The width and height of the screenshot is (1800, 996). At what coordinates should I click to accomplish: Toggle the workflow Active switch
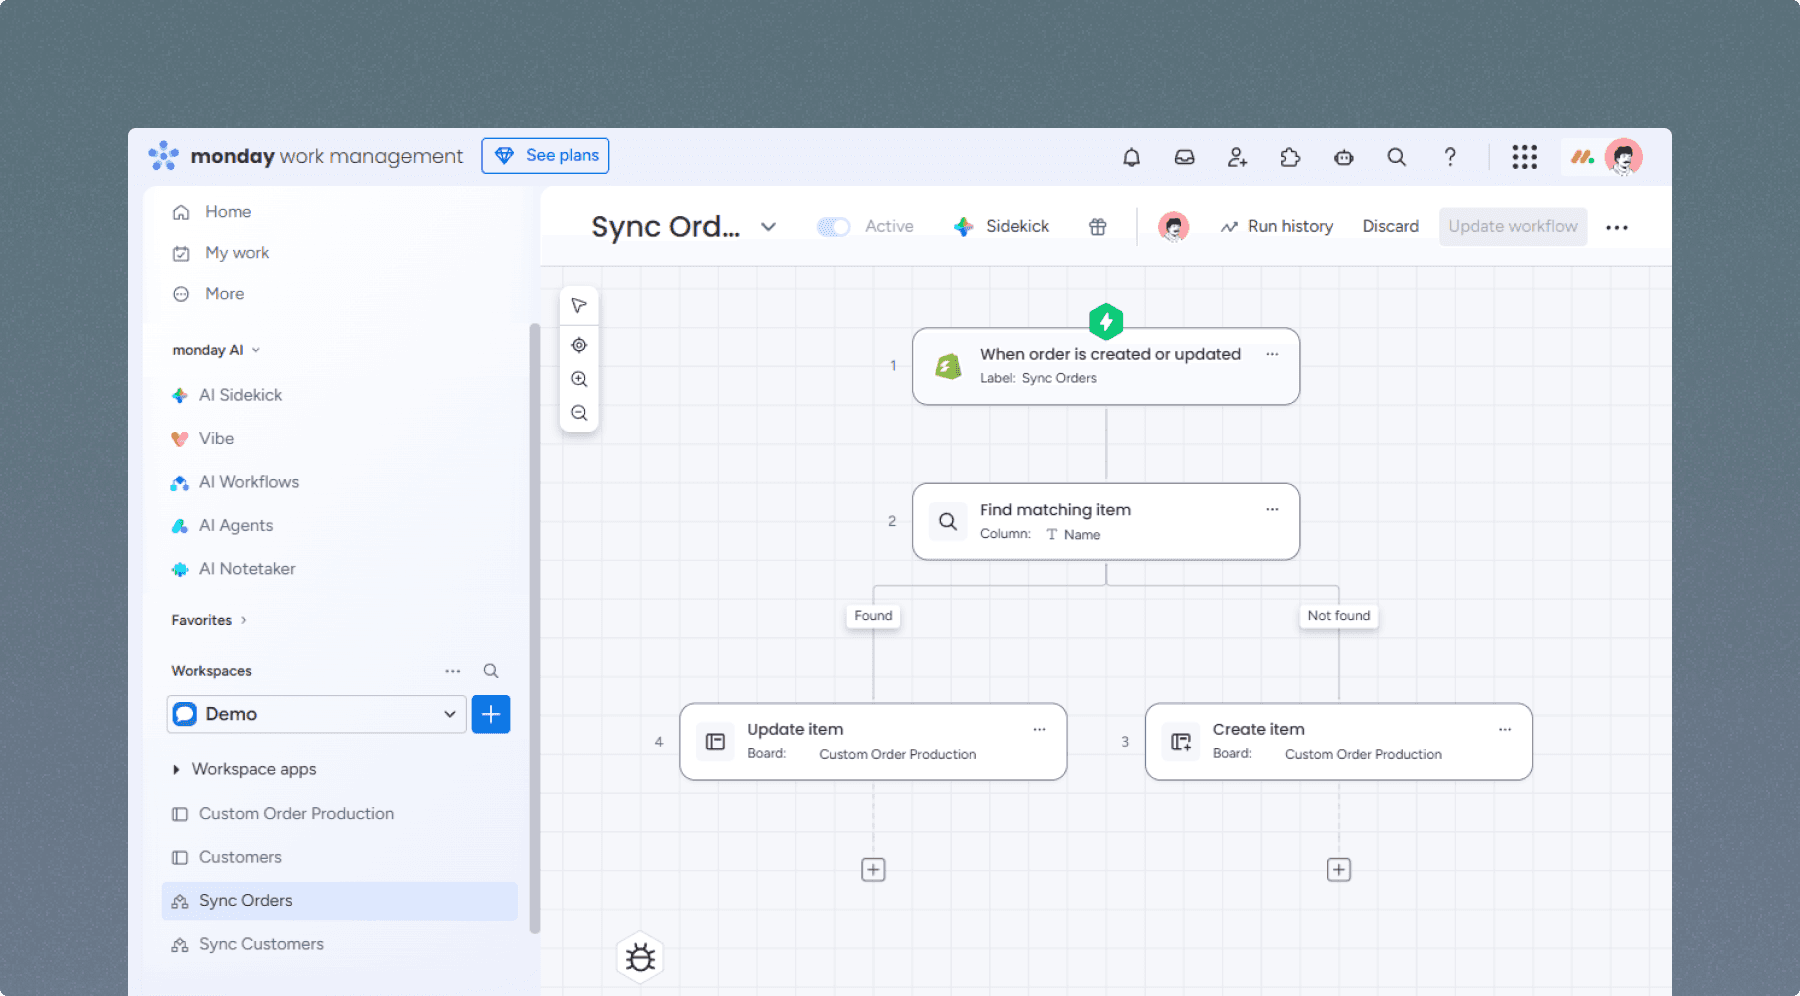point(833,227)
